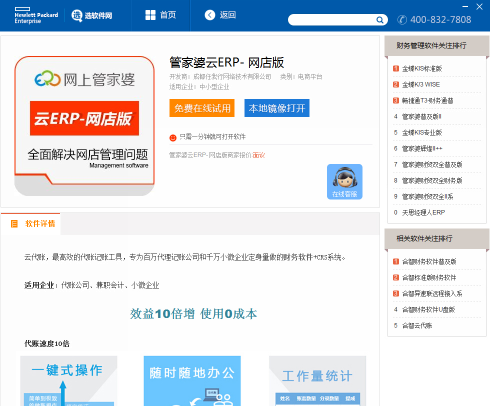Click rank badge 3 beside 畅捷通T3
This screenshot has width=490, height=406.
396,101
